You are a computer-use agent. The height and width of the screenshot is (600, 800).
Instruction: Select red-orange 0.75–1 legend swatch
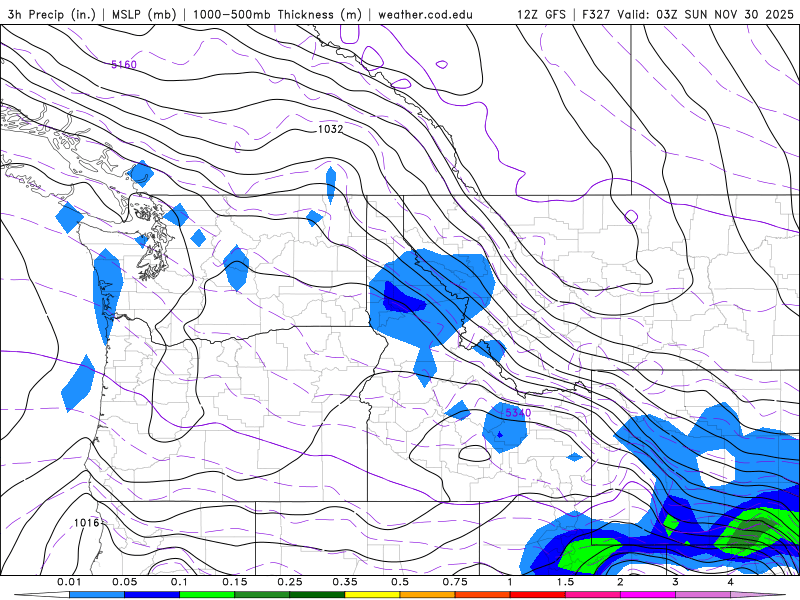pos(483,595)
